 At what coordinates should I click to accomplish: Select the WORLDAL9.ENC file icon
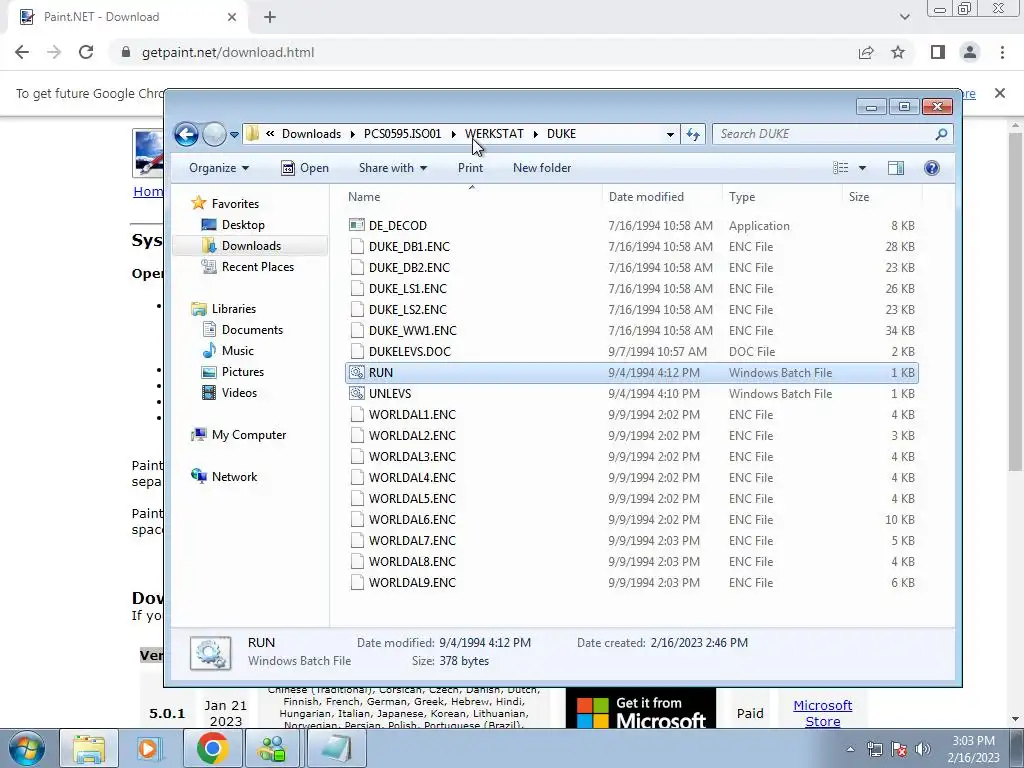[357, 583]
